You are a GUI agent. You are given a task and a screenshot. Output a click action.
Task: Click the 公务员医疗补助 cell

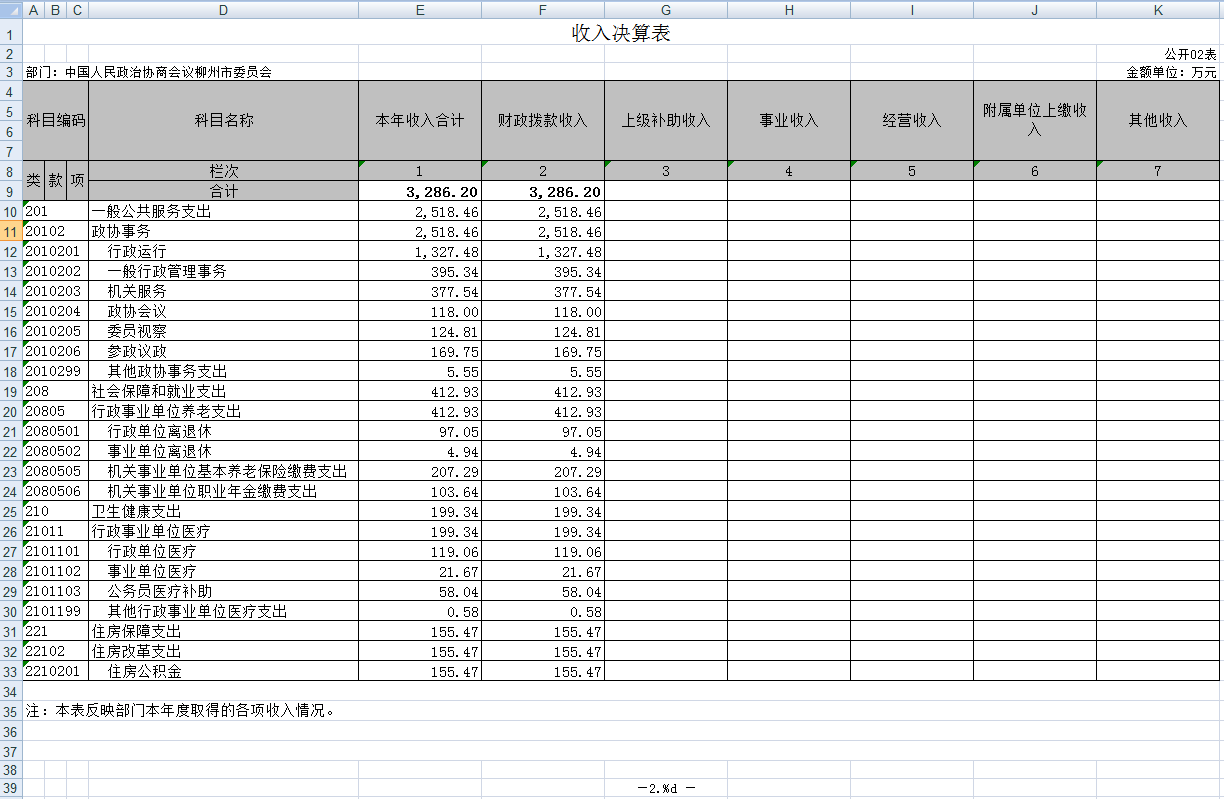tap(224, 591)
